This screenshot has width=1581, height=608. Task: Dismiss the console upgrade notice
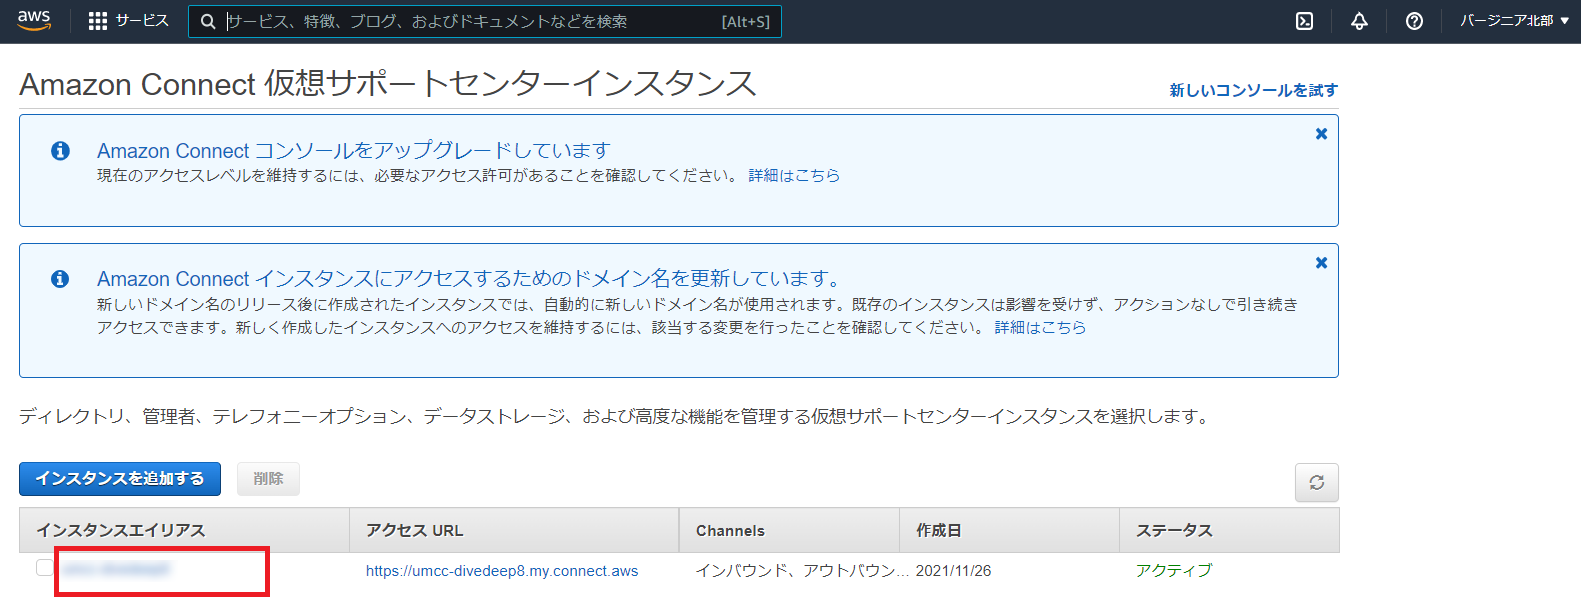tap(1321, 134)
